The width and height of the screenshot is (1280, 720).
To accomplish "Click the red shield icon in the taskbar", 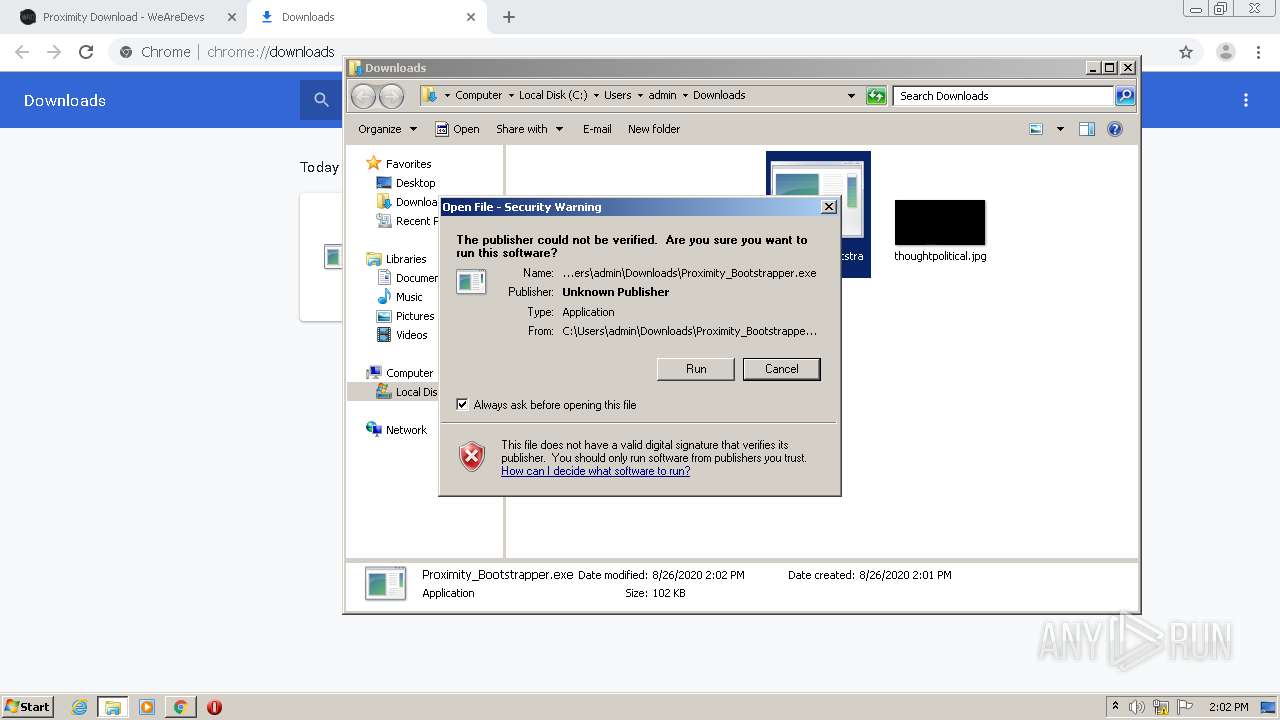I will click(214, 707).
